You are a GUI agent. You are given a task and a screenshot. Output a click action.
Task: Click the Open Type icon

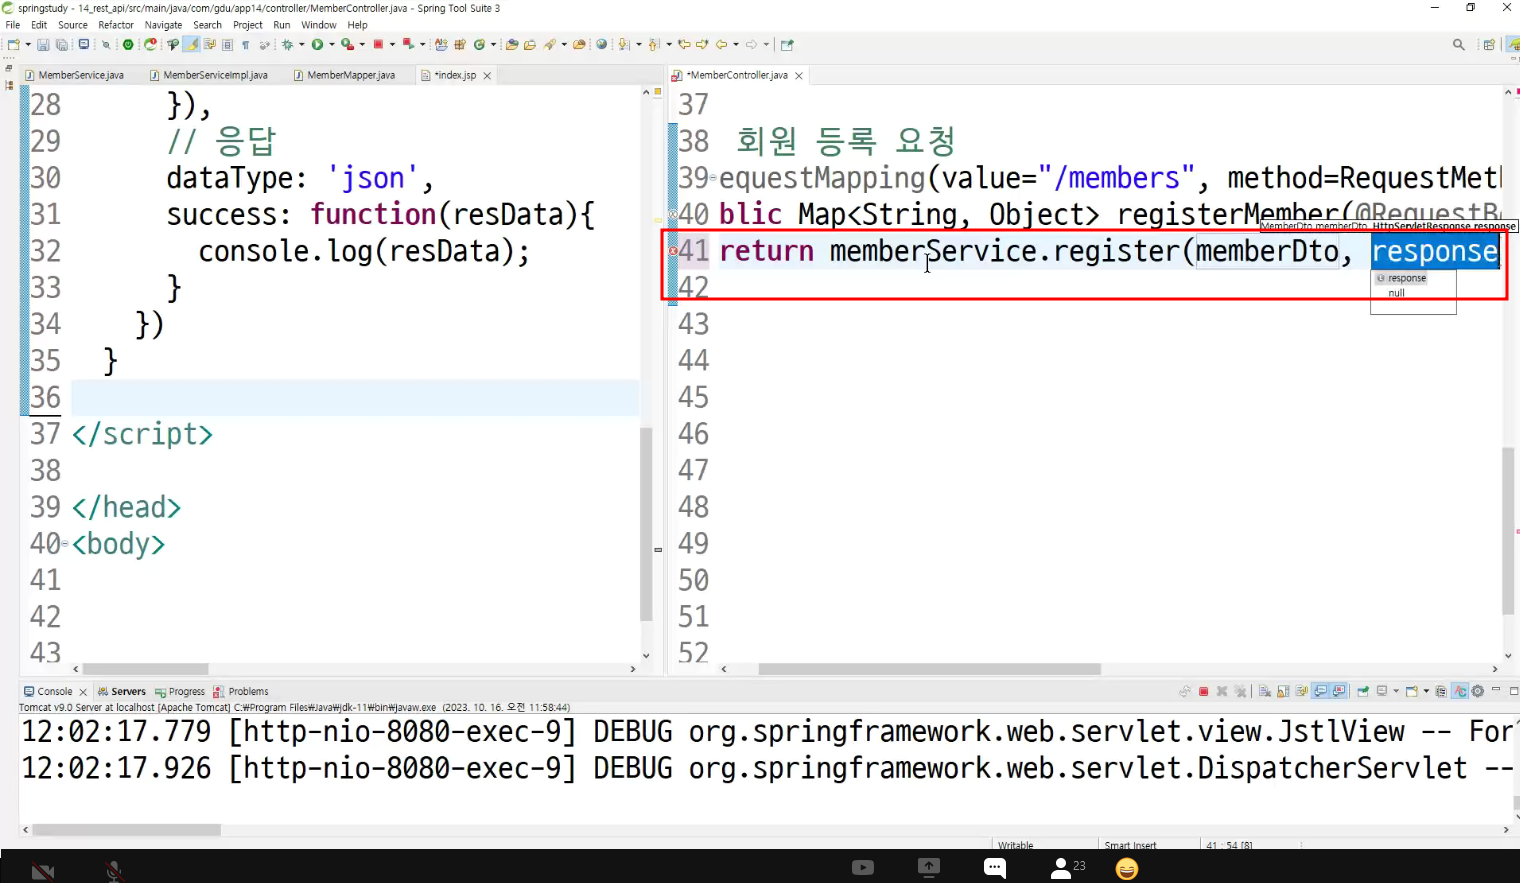pyautogui.click(x=511, y=45)
